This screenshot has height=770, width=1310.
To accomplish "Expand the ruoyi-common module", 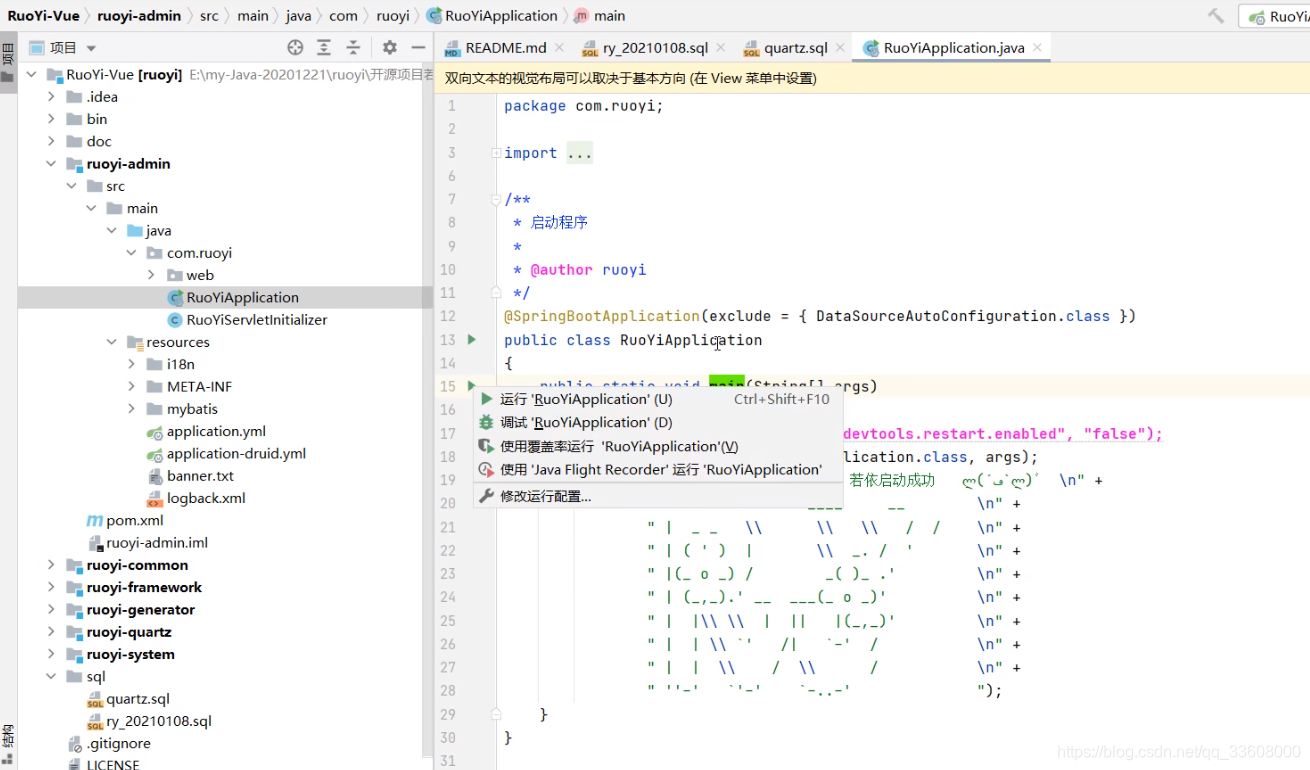I will tap(51, 565).
